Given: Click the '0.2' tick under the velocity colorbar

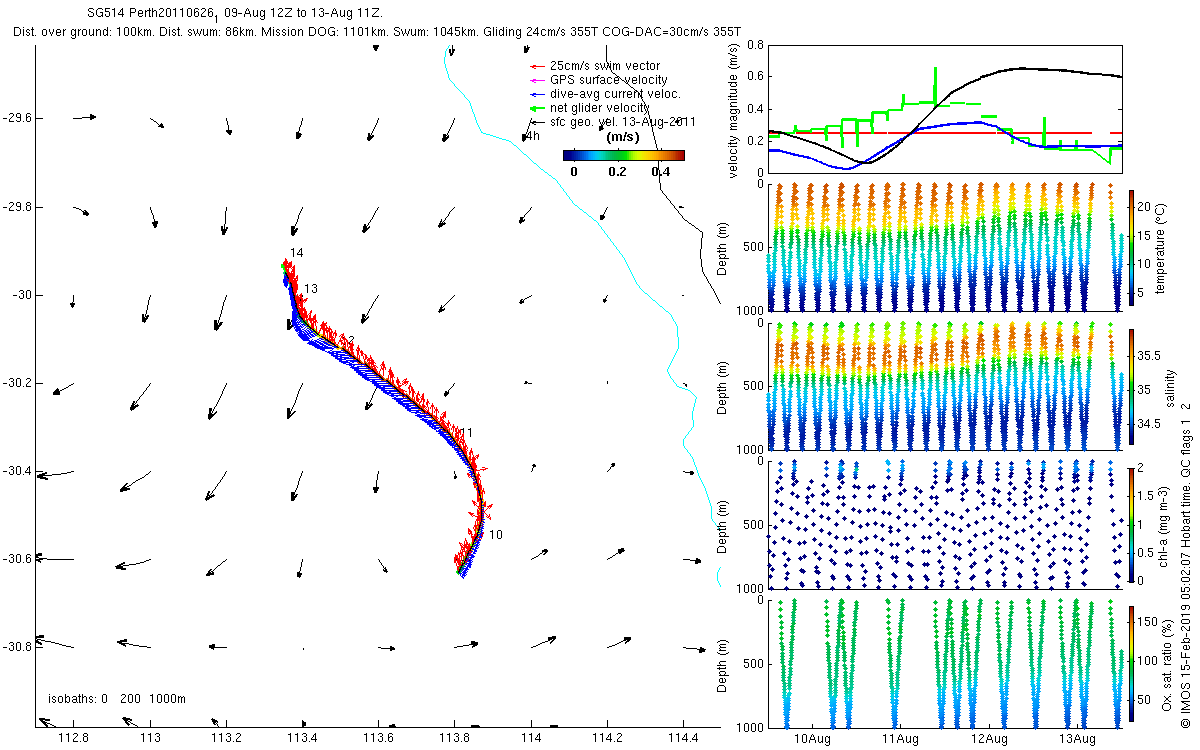Looking at the screenshot, I should 617,172.
